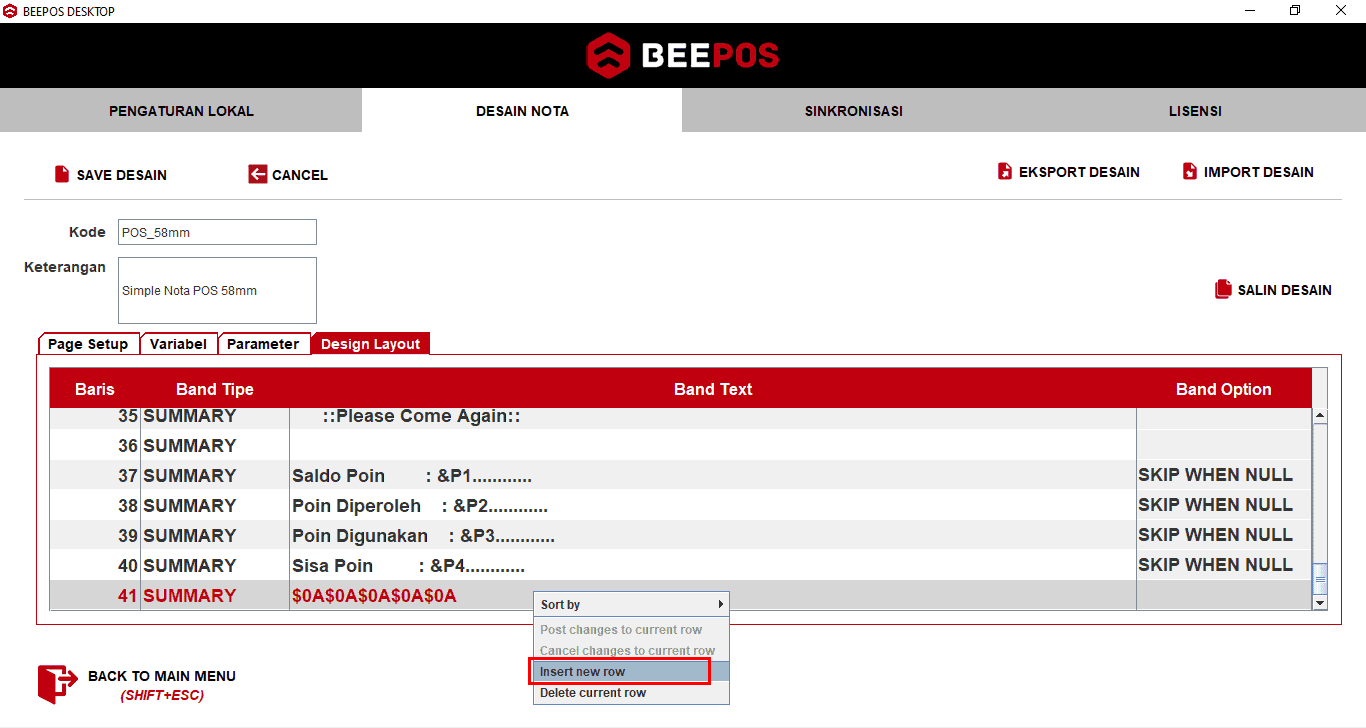
Task: Select the '$0A$0A$0A$0A$0A' band text cell
Action: (x=713, y=596)
